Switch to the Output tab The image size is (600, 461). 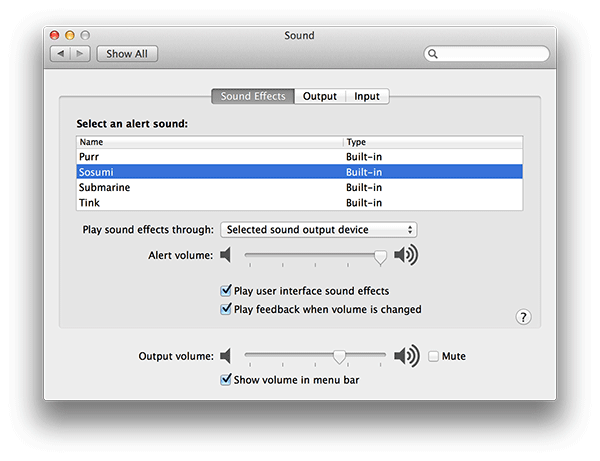[320, 97]
